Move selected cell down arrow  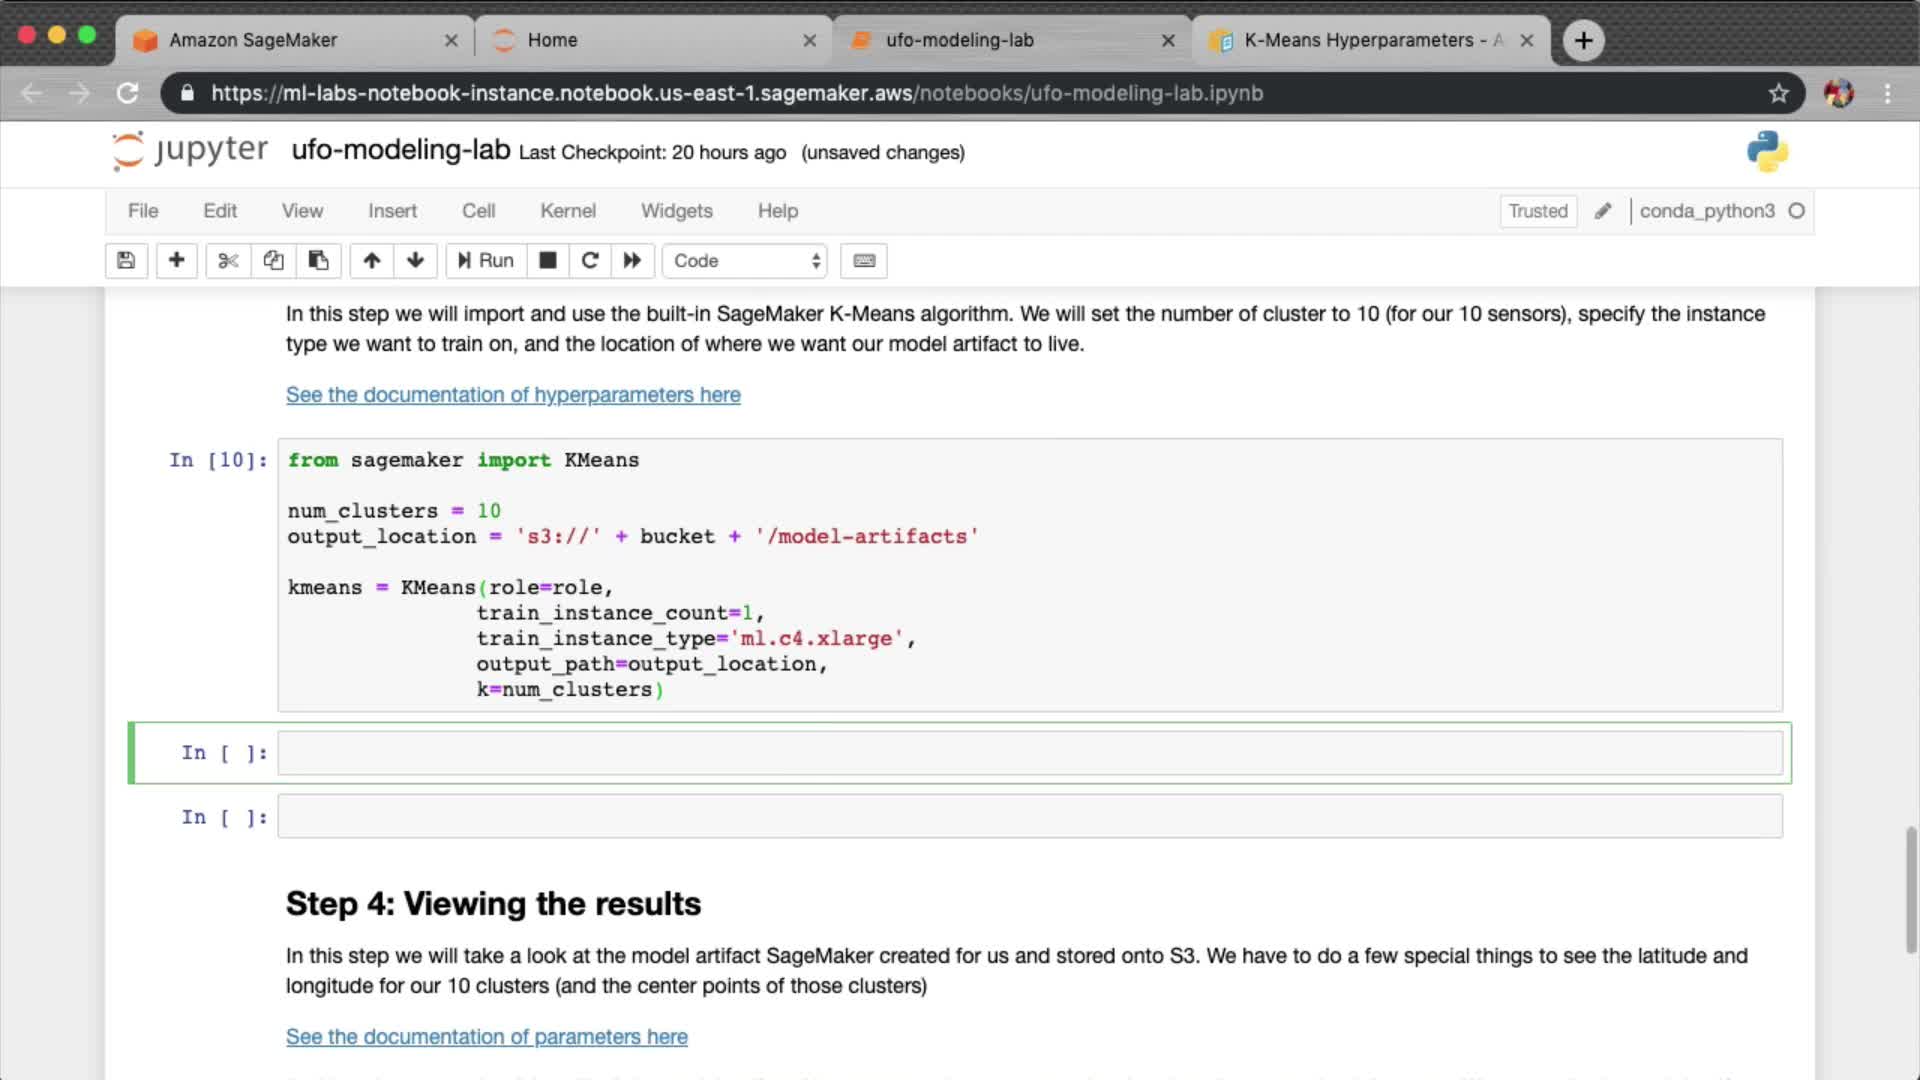(415, 261)
